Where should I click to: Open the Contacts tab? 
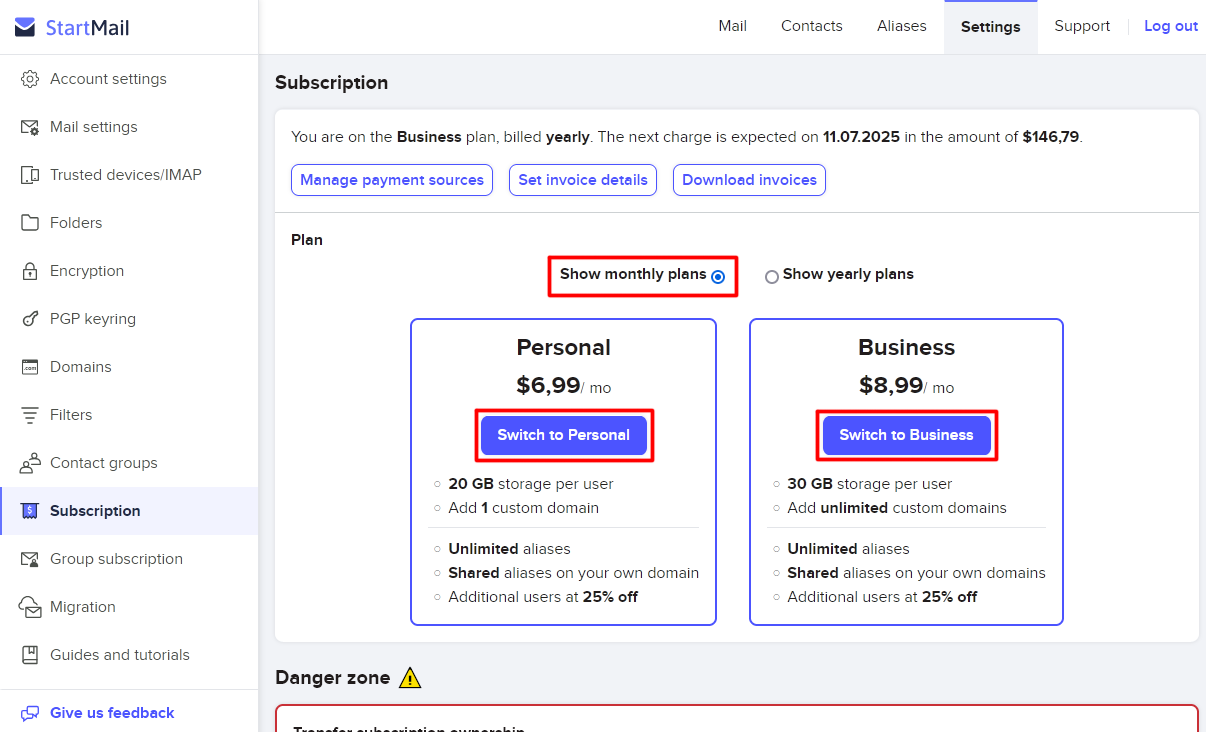[811, 26]
